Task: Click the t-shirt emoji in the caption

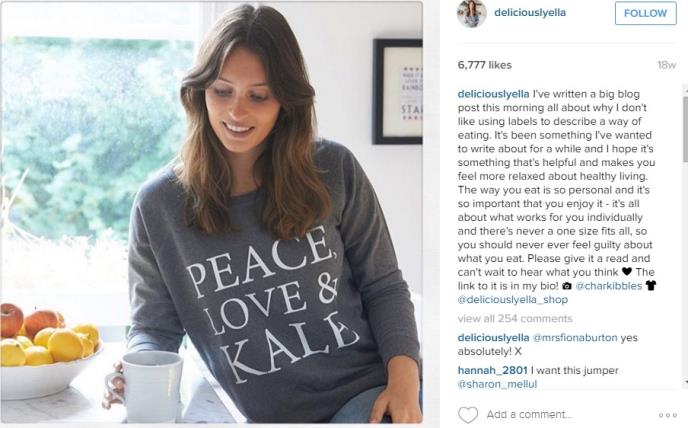Action: tap(651, 286)
